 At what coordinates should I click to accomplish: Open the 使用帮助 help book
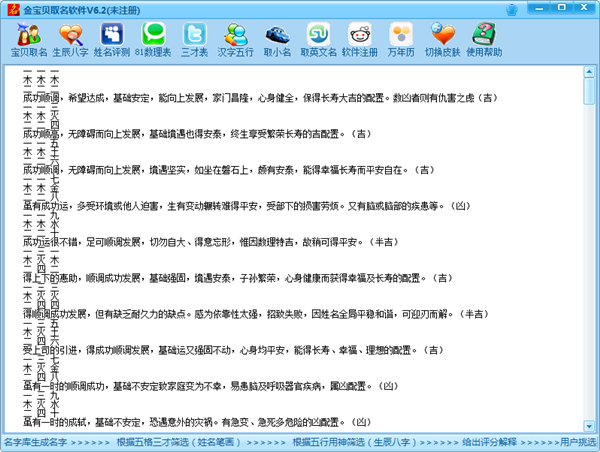(484, 40)
